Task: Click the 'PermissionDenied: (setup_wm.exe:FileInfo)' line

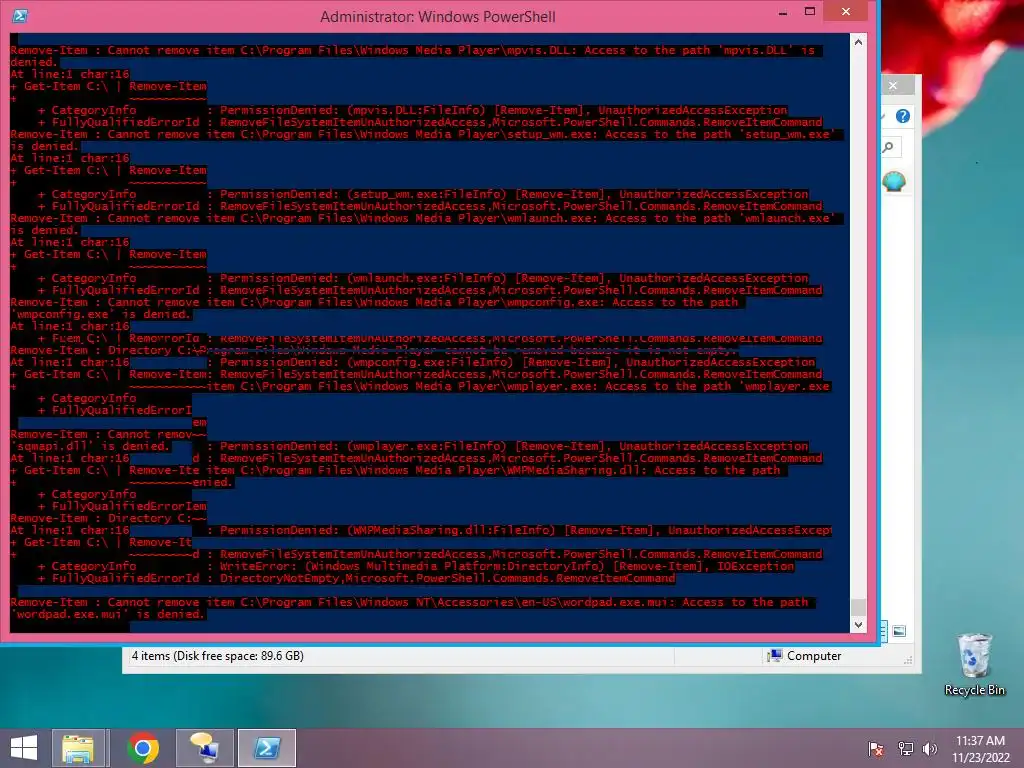Action: (x=514, y=195)
